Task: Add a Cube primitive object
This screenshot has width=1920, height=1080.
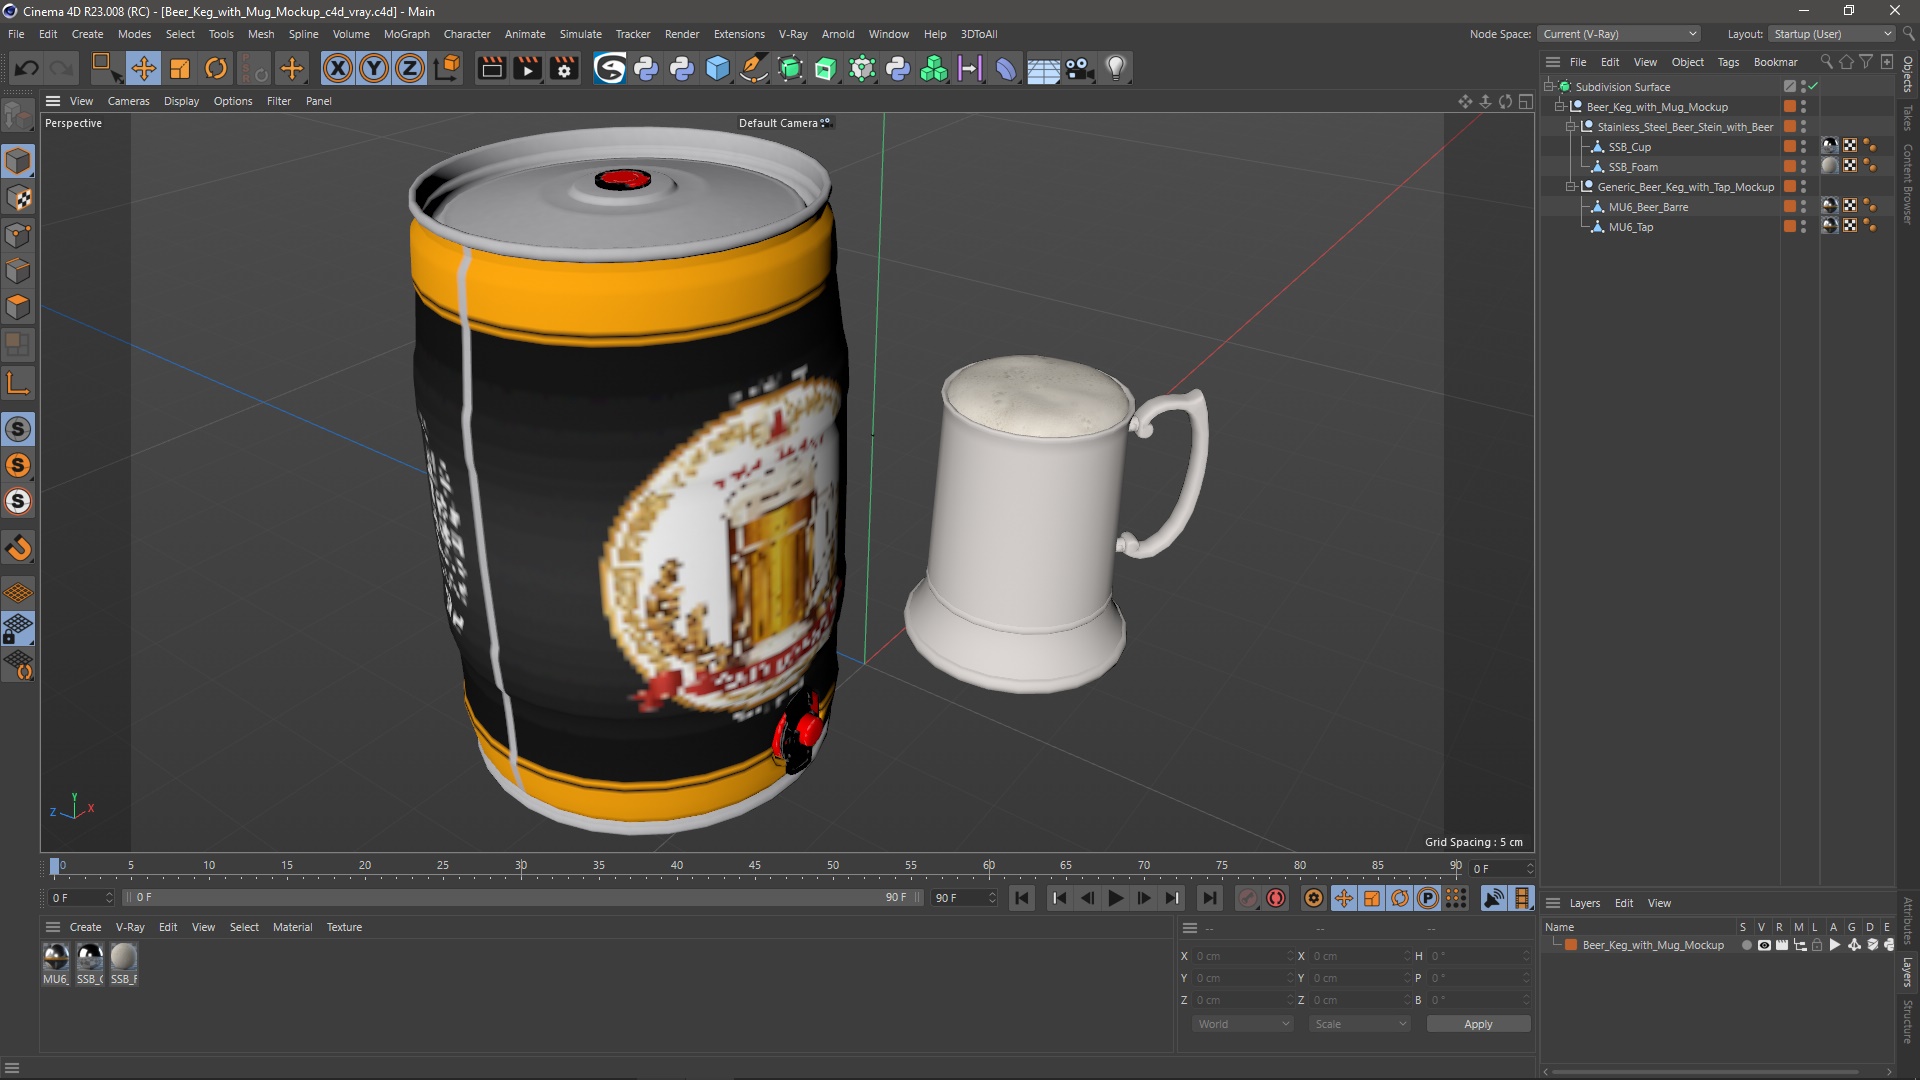Action: (x=717, y=68)
